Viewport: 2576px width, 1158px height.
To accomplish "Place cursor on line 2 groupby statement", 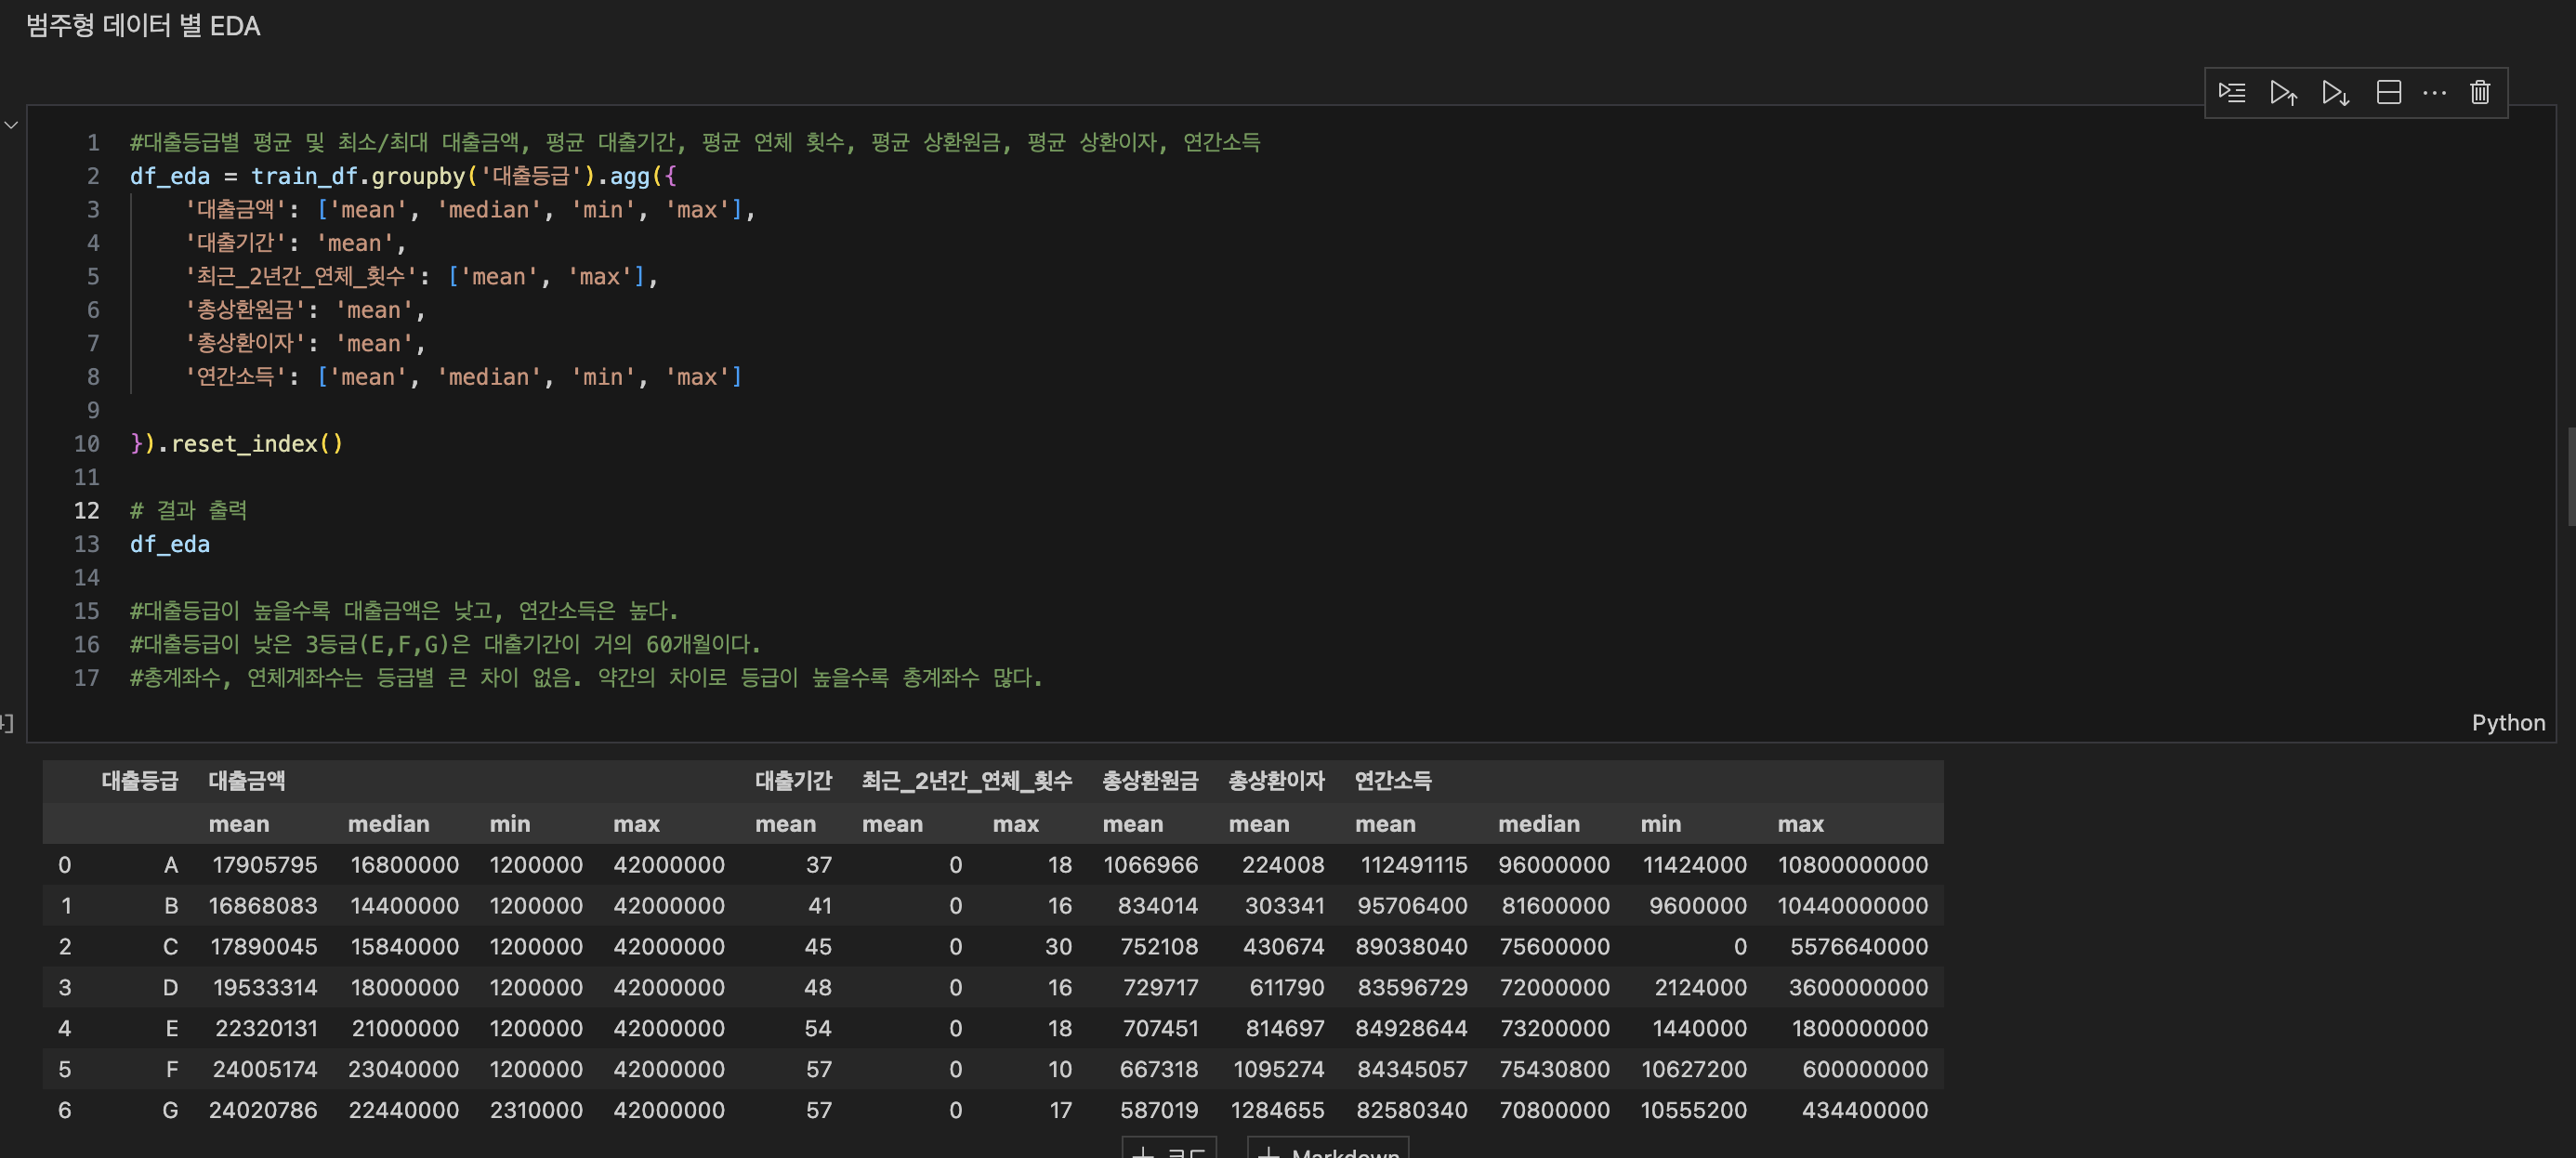I will (x=403, y=176).
